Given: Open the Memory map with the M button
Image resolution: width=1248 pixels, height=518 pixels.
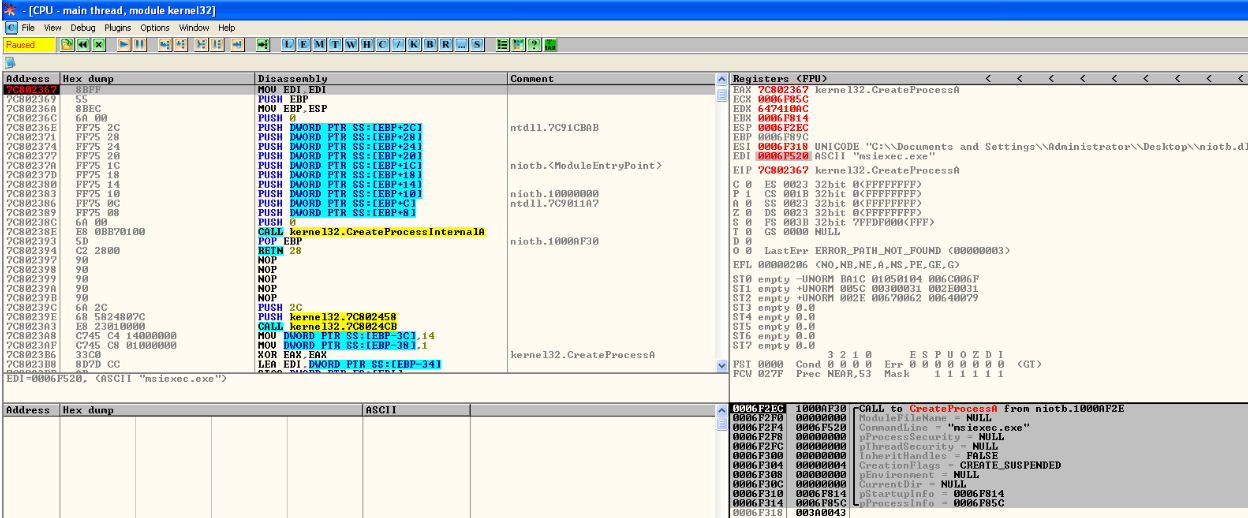Looking at the screenshot, I should point(320,45).
